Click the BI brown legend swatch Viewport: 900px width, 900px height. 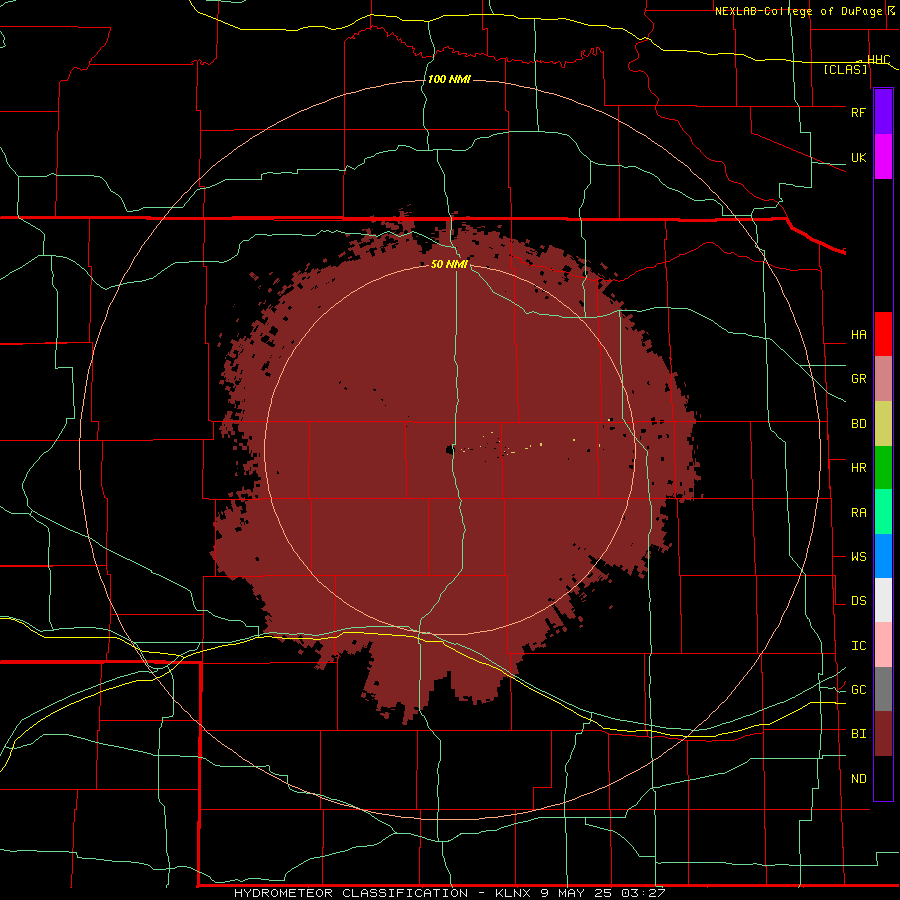click(x=883, y=734)
